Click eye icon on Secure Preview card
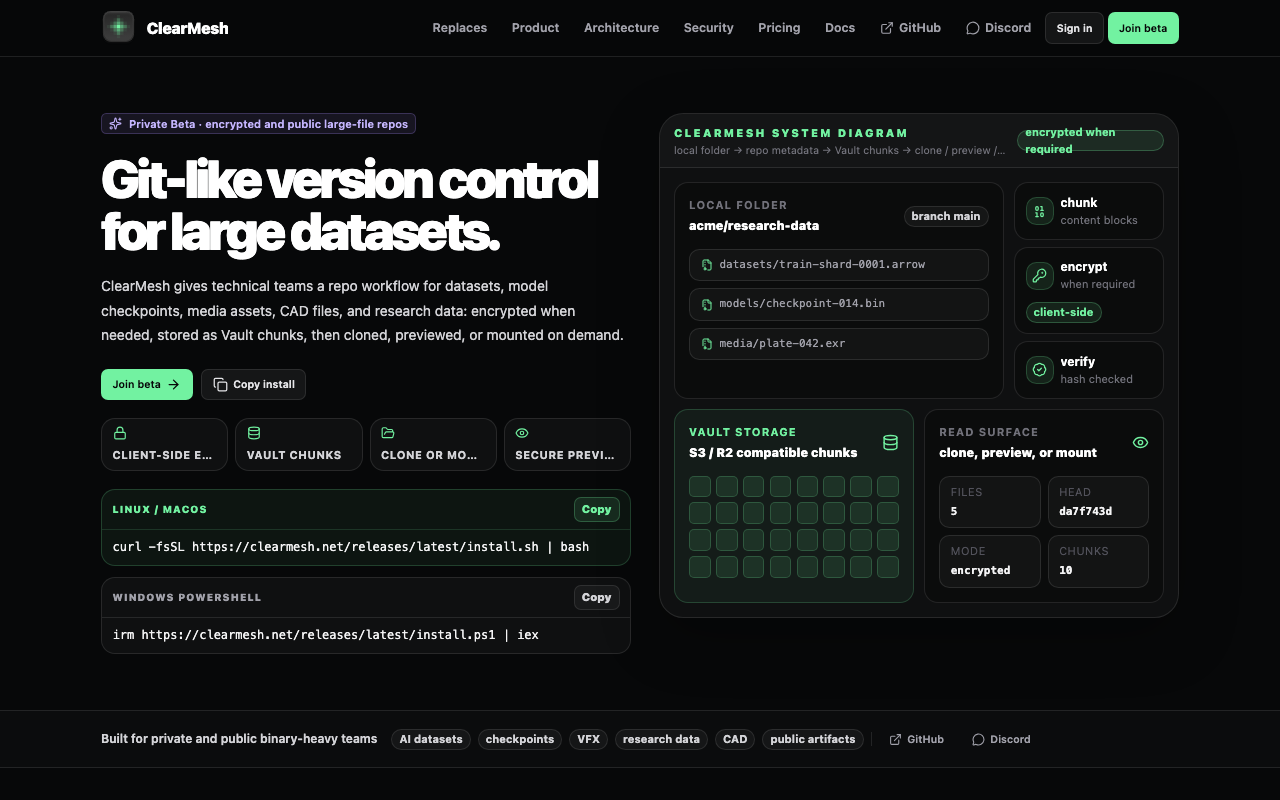 tap(522, 433)
